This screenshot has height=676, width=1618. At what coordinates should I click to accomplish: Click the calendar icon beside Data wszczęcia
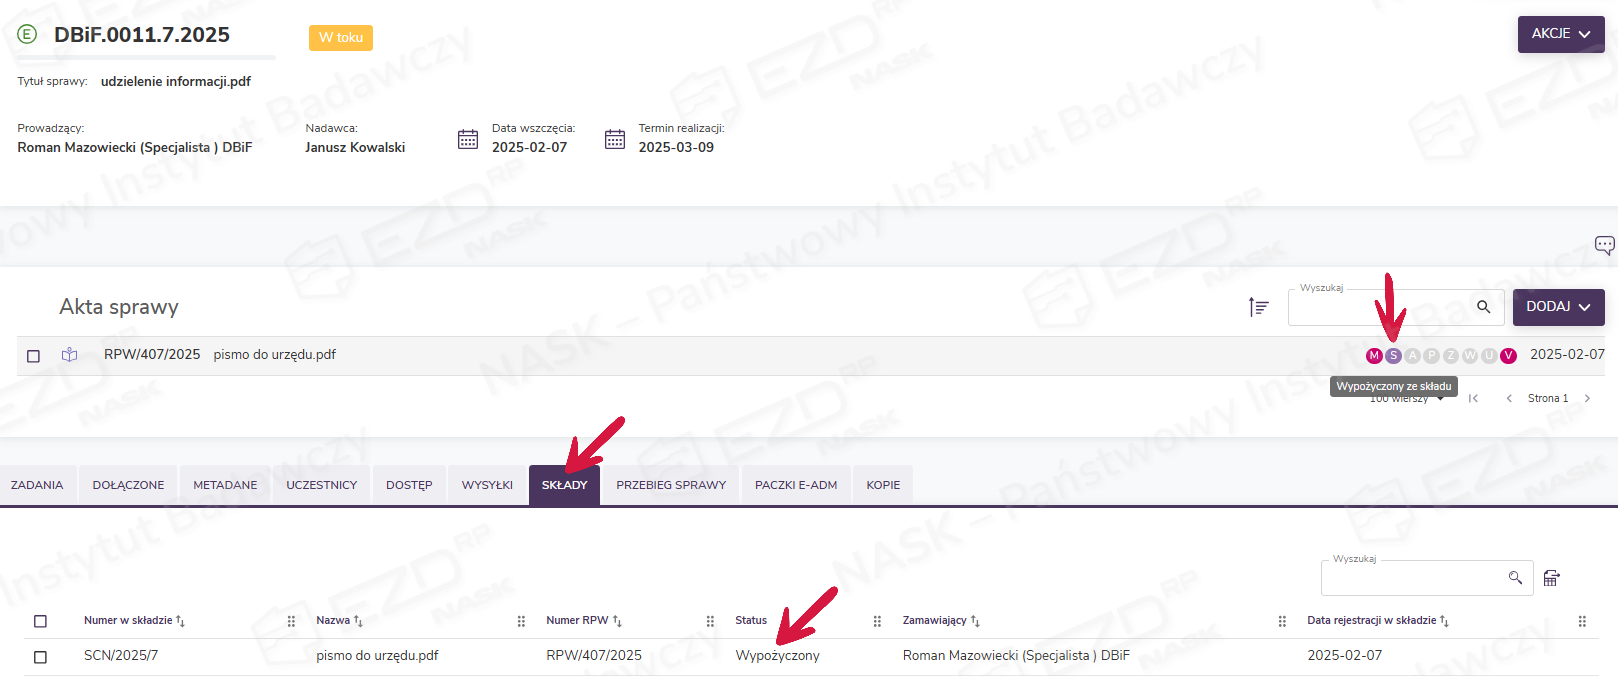tap(468, 139)
